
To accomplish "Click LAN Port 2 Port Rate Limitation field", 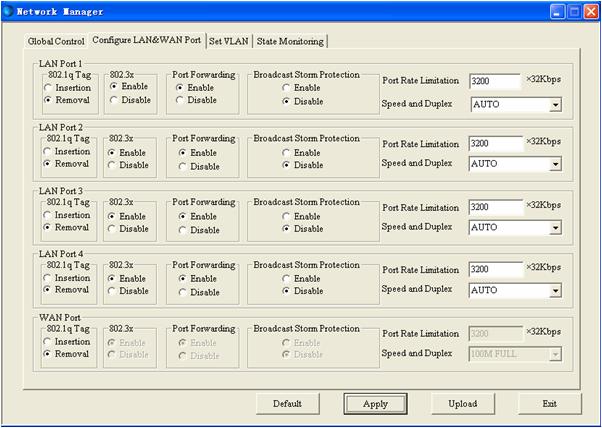I will (x=496, y=144).
